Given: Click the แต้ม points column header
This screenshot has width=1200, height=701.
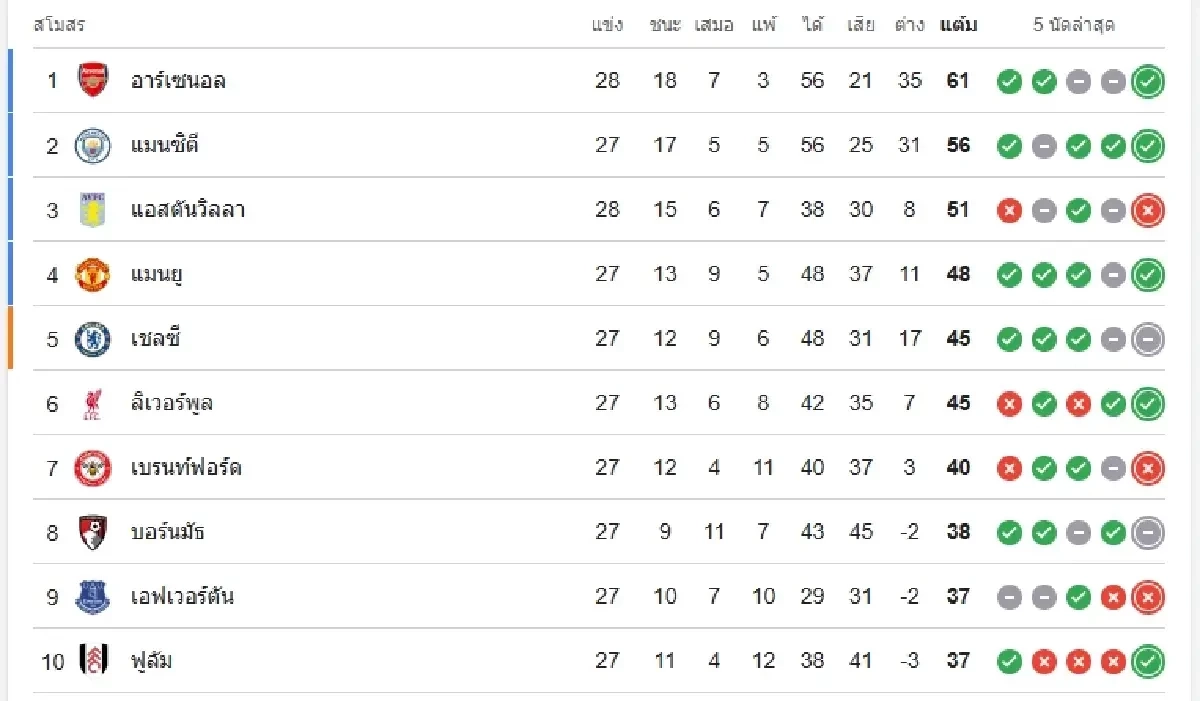Looking at the screenshot, I should 958,25.
